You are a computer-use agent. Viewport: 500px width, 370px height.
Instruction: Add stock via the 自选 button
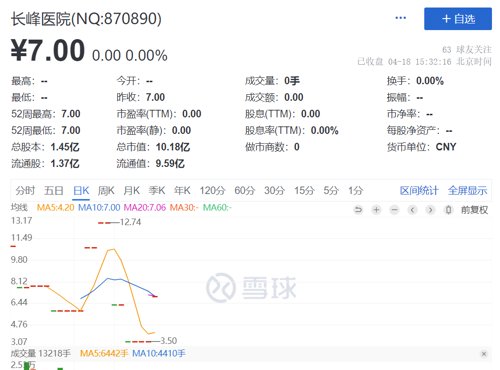point(458,19)
